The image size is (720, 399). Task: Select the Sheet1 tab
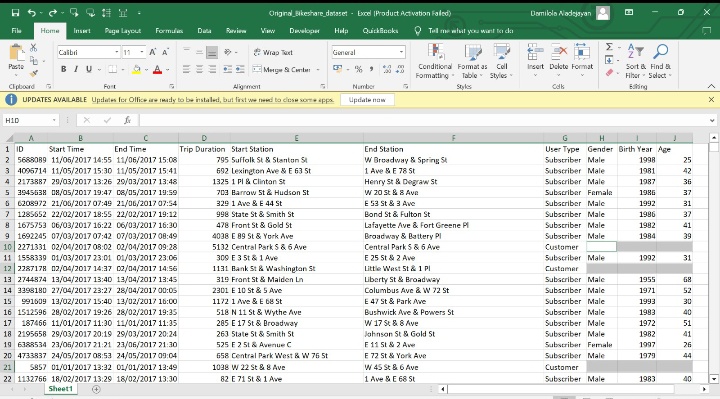[x=61, y=389]
